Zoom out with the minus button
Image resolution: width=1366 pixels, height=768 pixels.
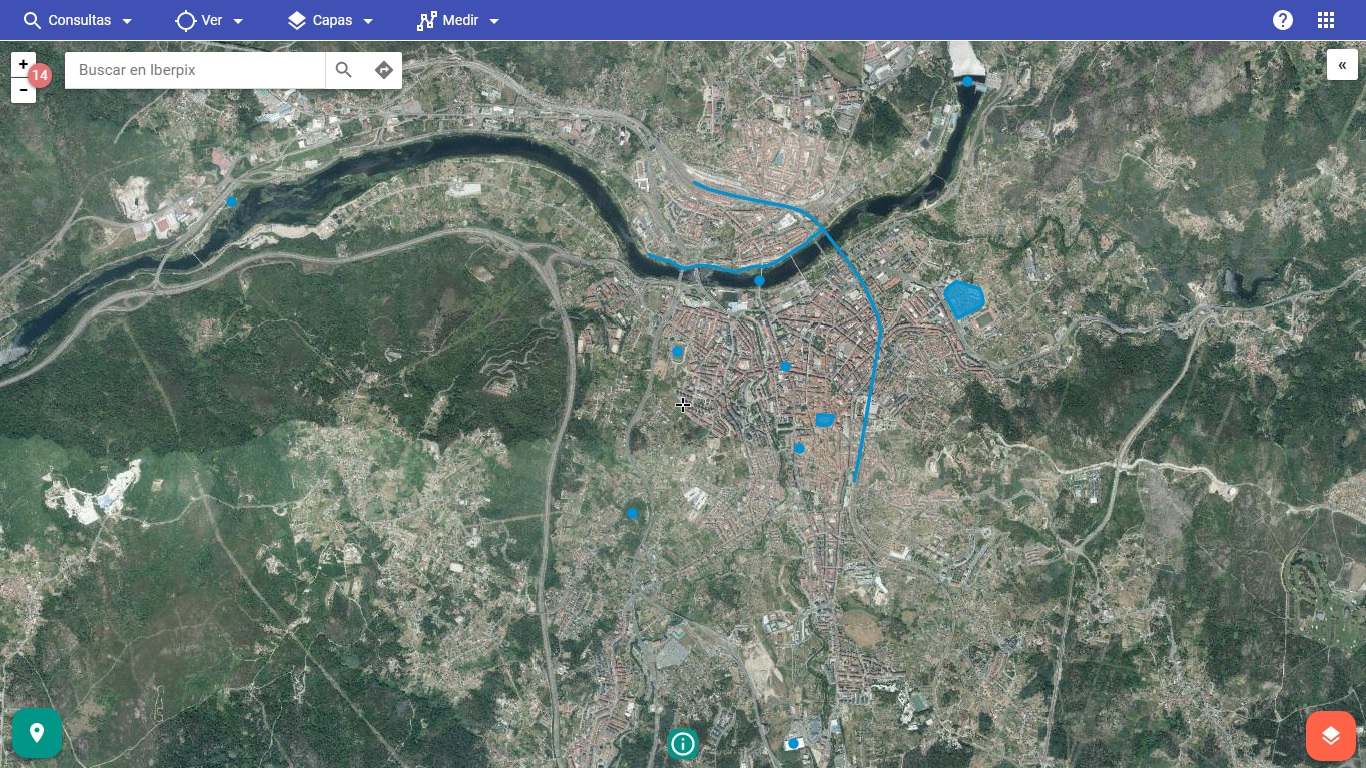[x=23, y=90]
